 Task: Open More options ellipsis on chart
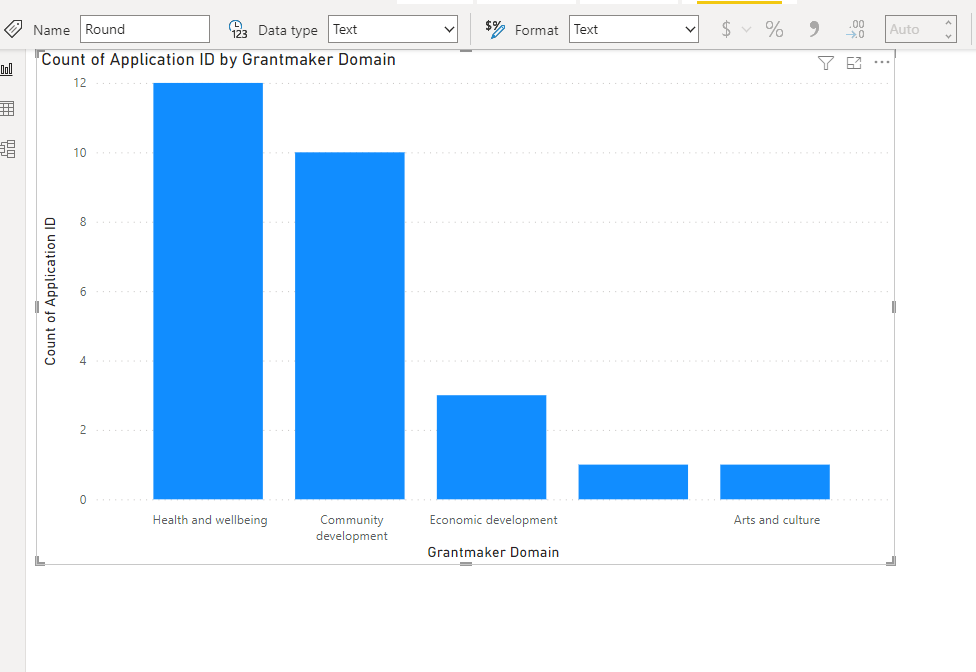click(881, 63)
